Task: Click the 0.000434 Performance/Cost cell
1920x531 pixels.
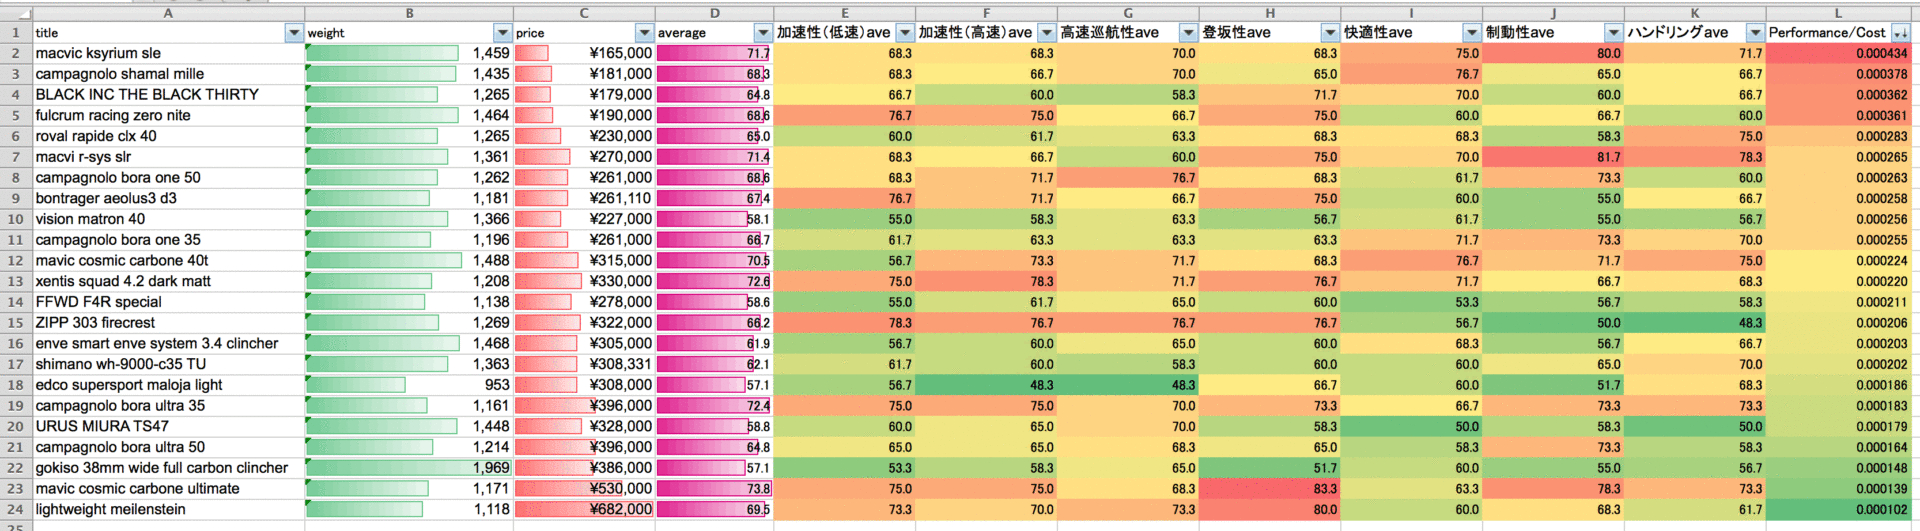Action: click(x=1838, y=53)
